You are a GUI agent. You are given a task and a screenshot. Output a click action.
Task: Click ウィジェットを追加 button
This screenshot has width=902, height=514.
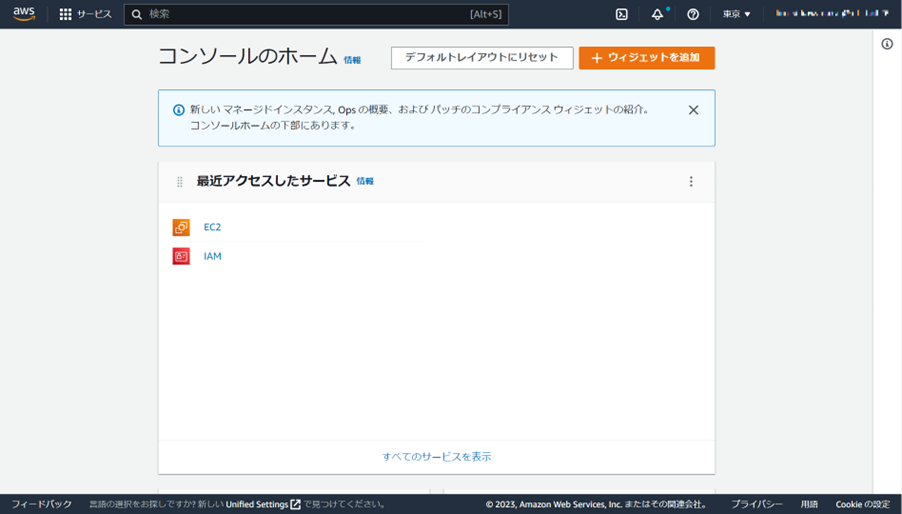(x=646, y=58)
